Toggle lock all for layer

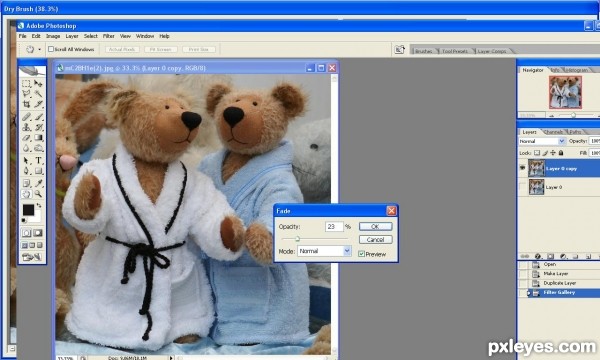[x=561, y=153]
